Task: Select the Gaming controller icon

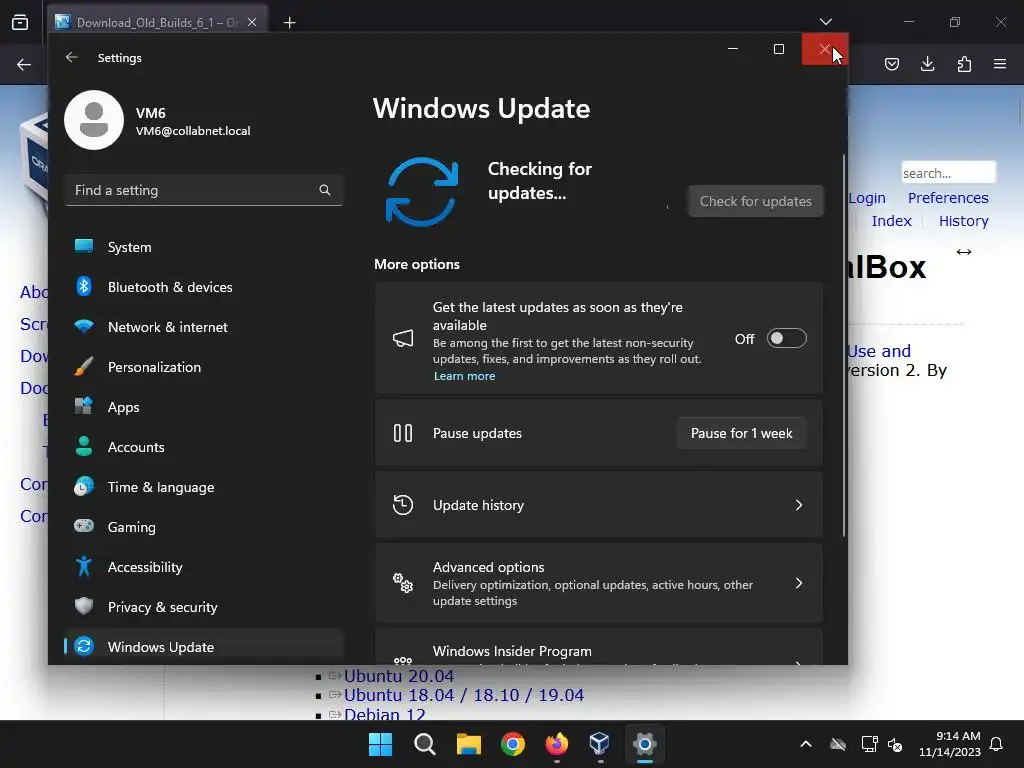Action: click(84, 526)
